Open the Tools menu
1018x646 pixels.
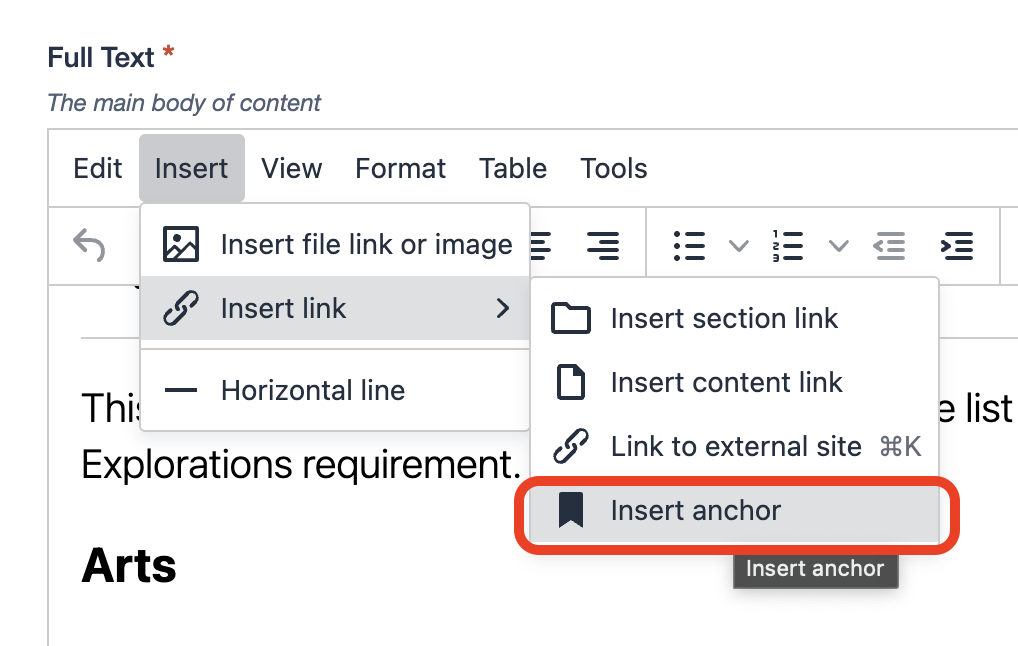point(614,169)
